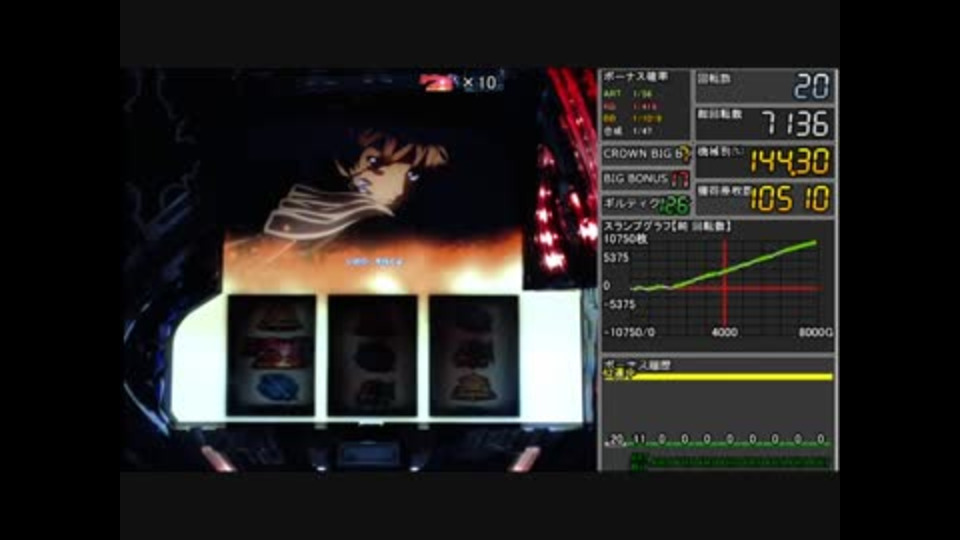960x540 pixels.
Task: Click the 合成 1/47 probability row
Action: [x=628, y=130]
